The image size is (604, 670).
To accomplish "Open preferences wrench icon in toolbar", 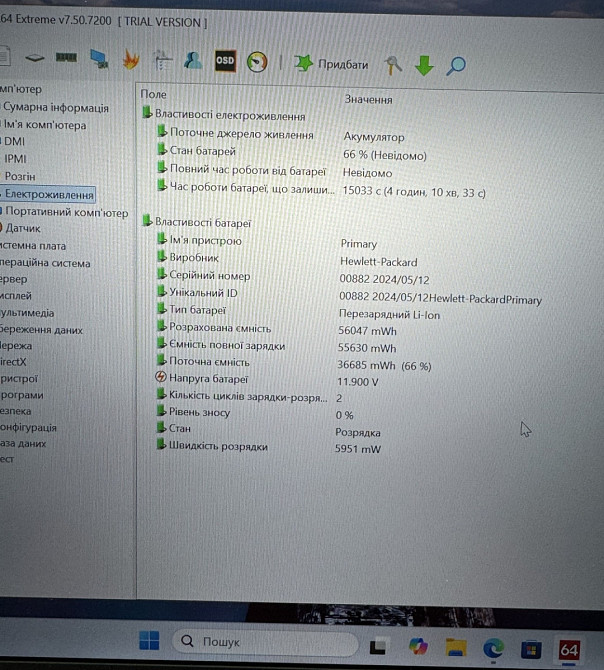I will pyautogui.click(x=393, y=65).
